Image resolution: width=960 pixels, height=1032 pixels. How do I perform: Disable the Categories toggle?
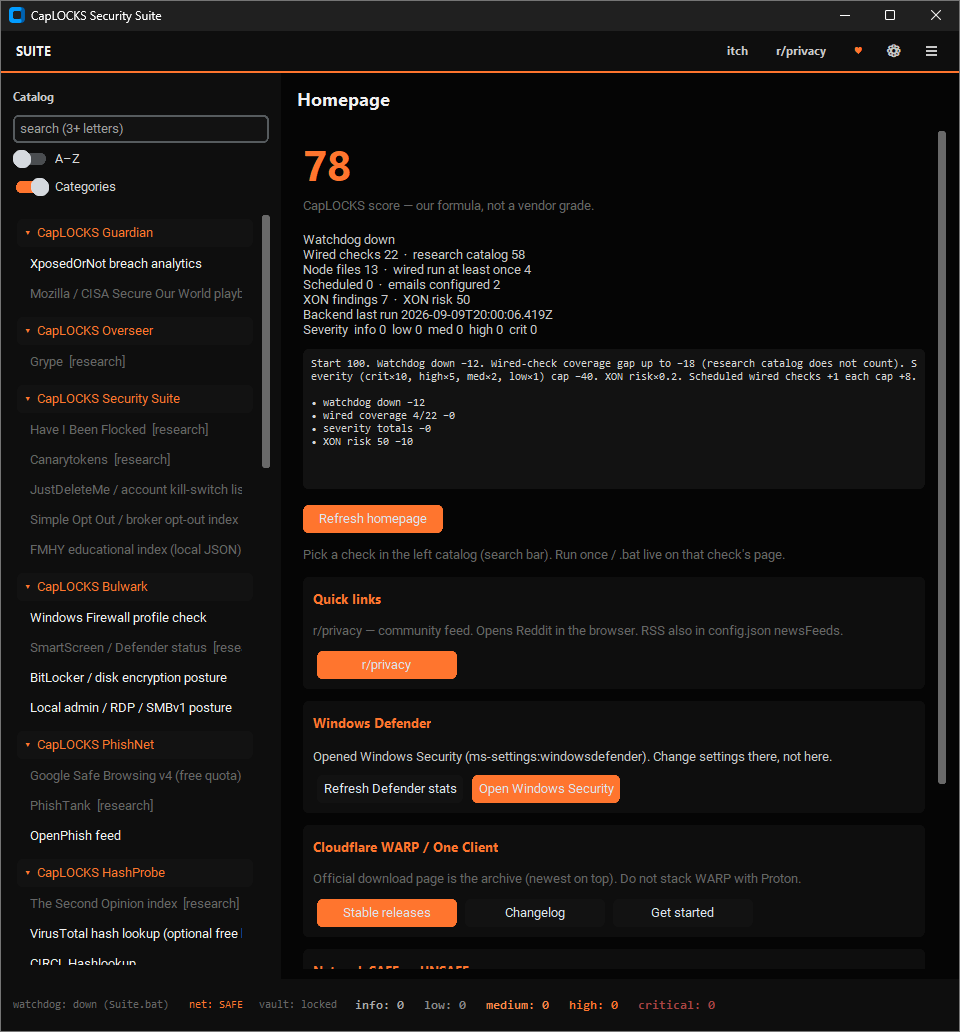[x=32, y=187]
